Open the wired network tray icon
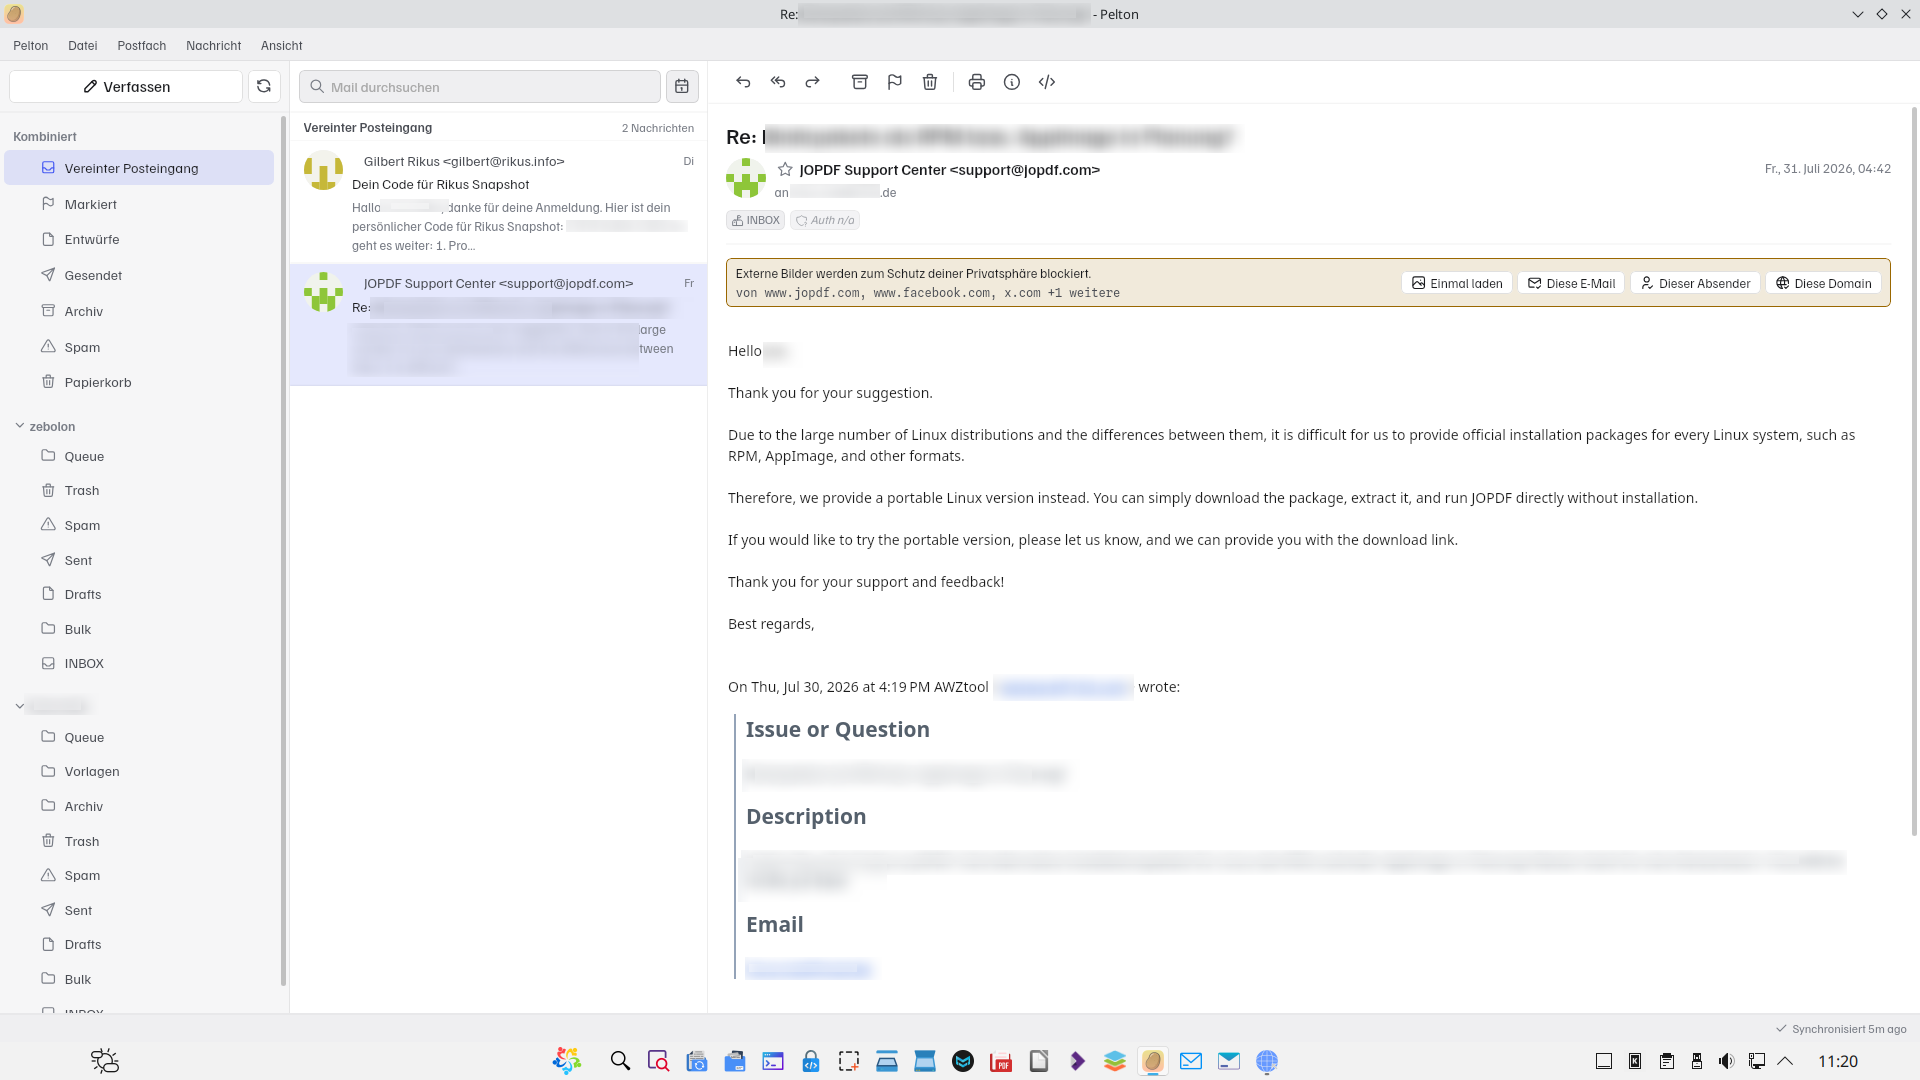 pos(1756,1061)
